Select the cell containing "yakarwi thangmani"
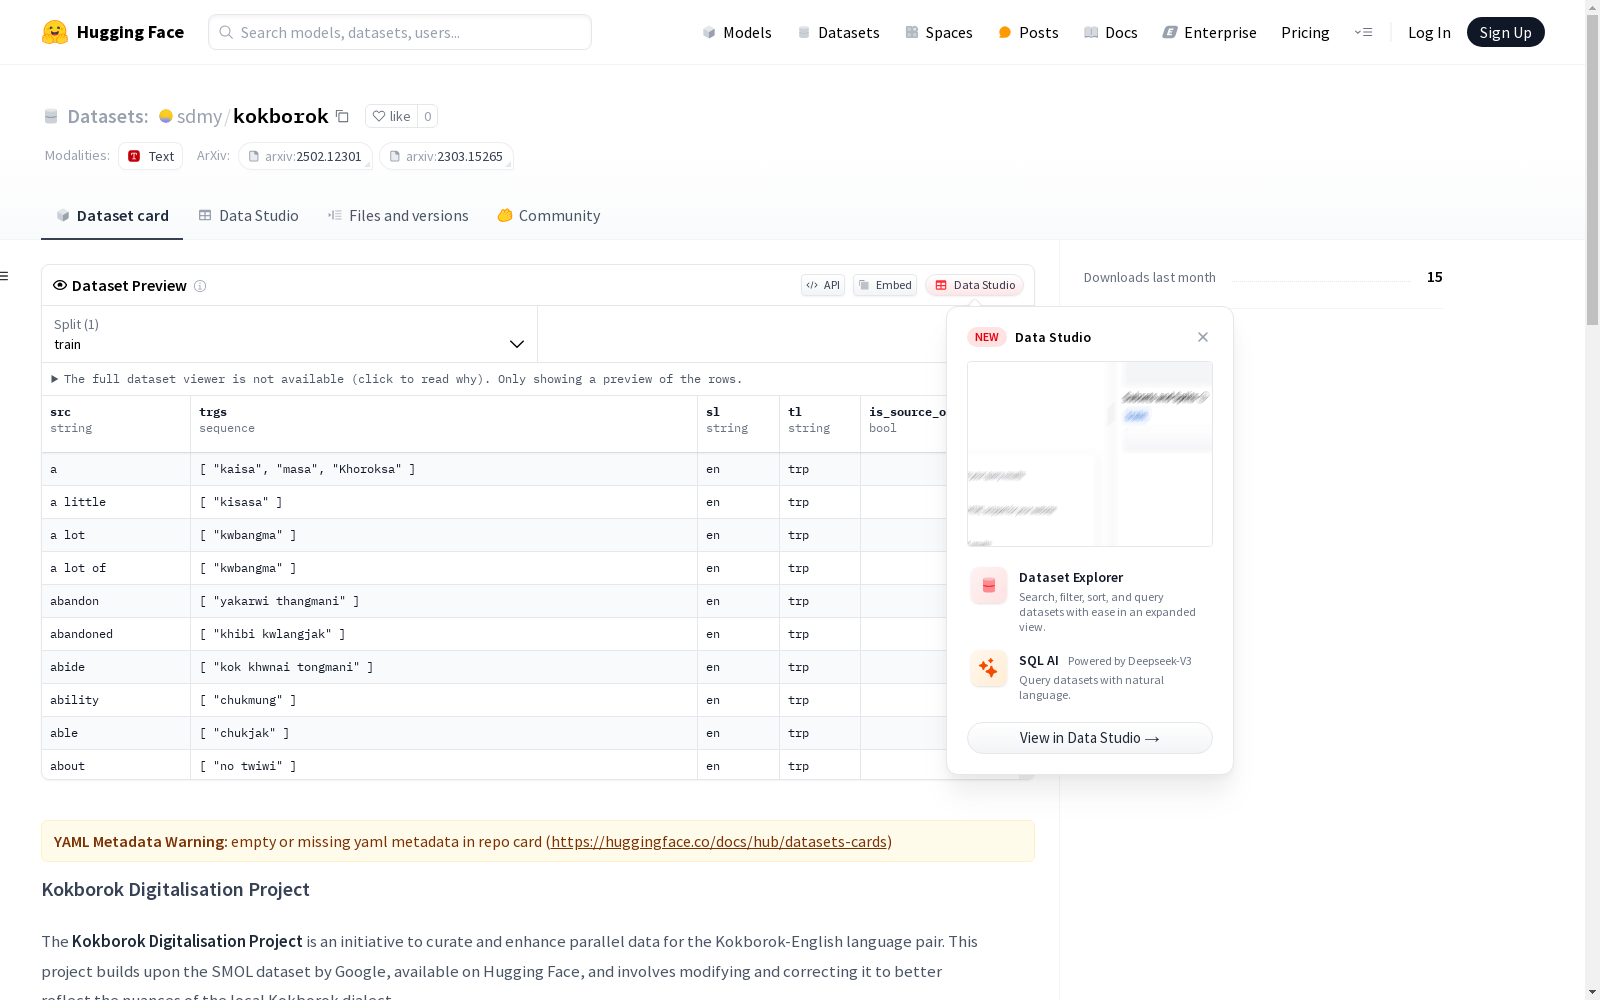The height and width of the screenshot is (1000, 1600). [x=444, y=601]
